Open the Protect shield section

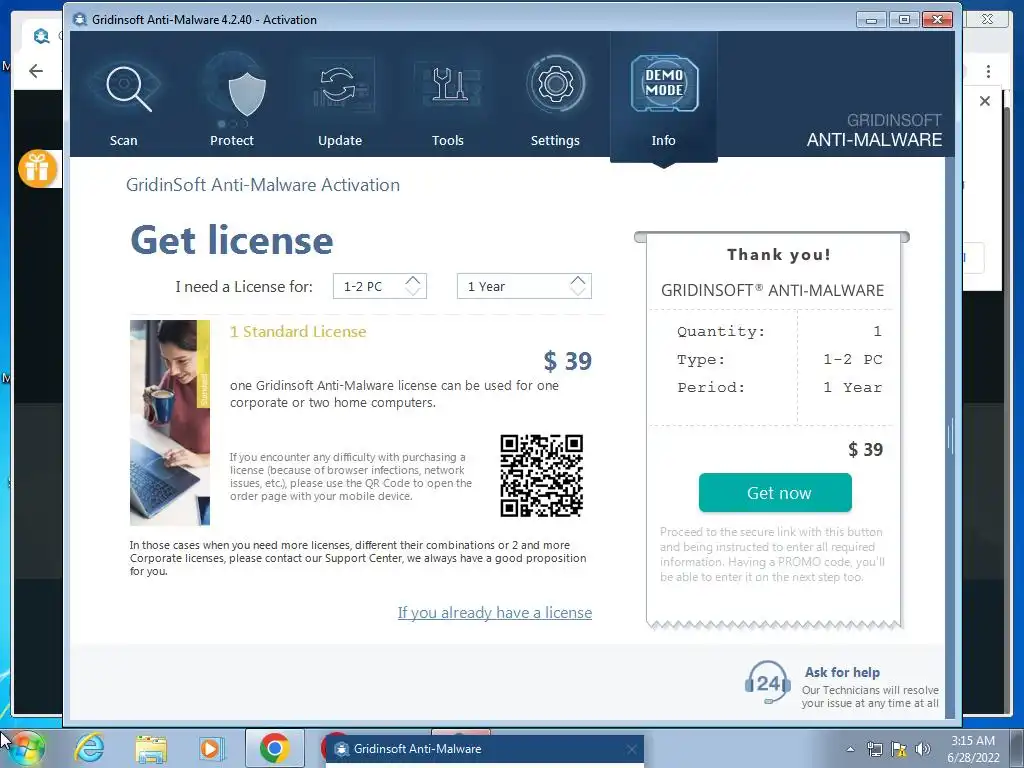click(247, 93)
